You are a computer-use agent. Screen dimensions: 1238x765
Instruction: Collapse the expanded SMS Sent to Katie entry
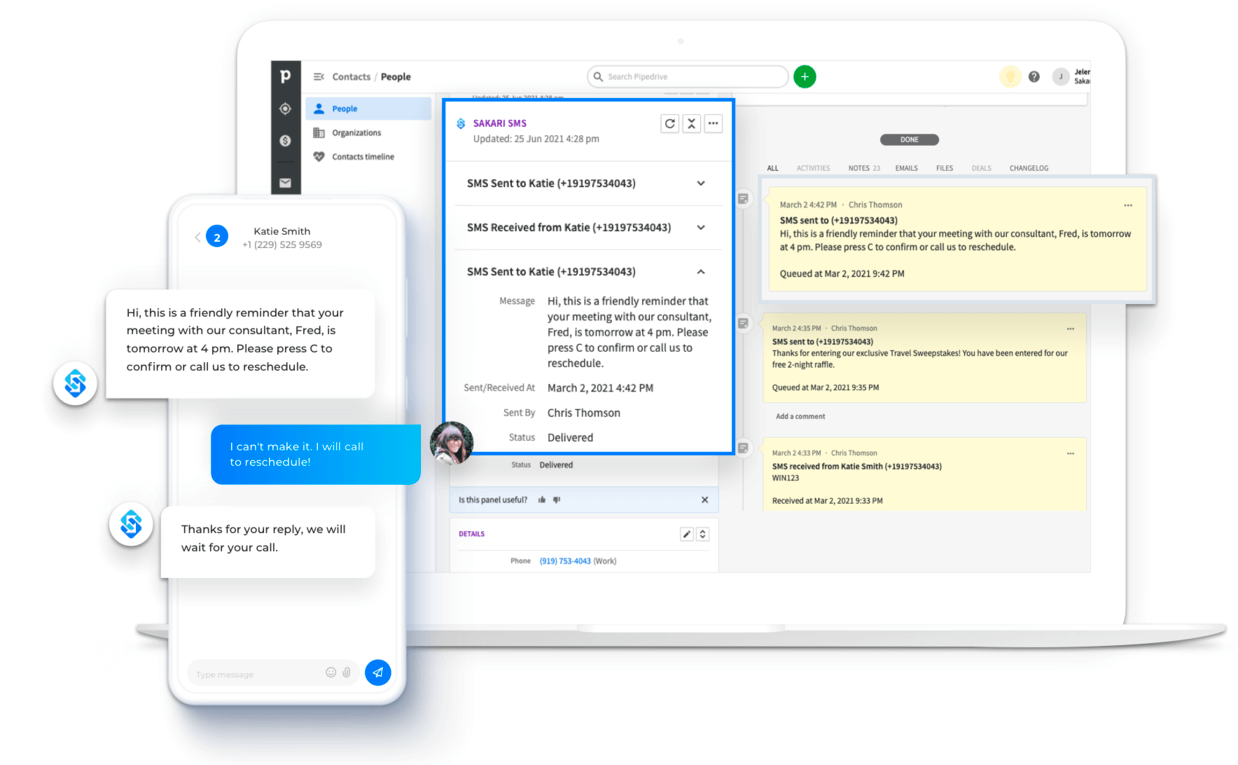[701, 271]
